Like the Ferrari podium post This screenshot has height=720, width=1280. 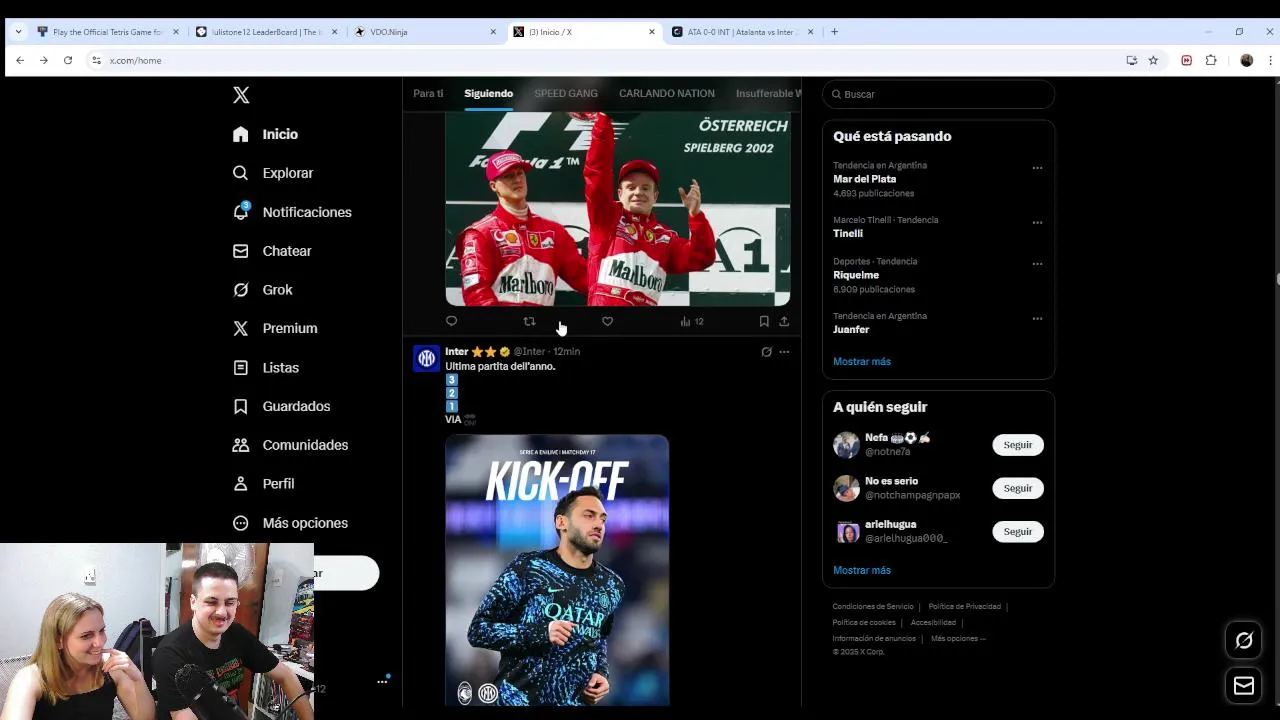coord(607,321)
